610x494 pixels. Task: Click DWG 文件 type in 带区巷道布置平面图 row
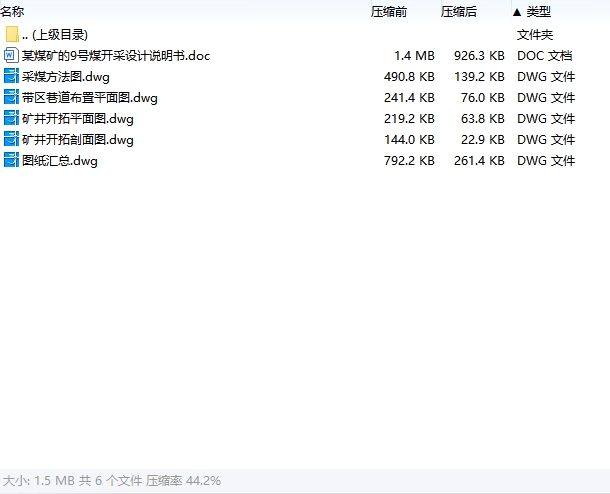[546, 98]
